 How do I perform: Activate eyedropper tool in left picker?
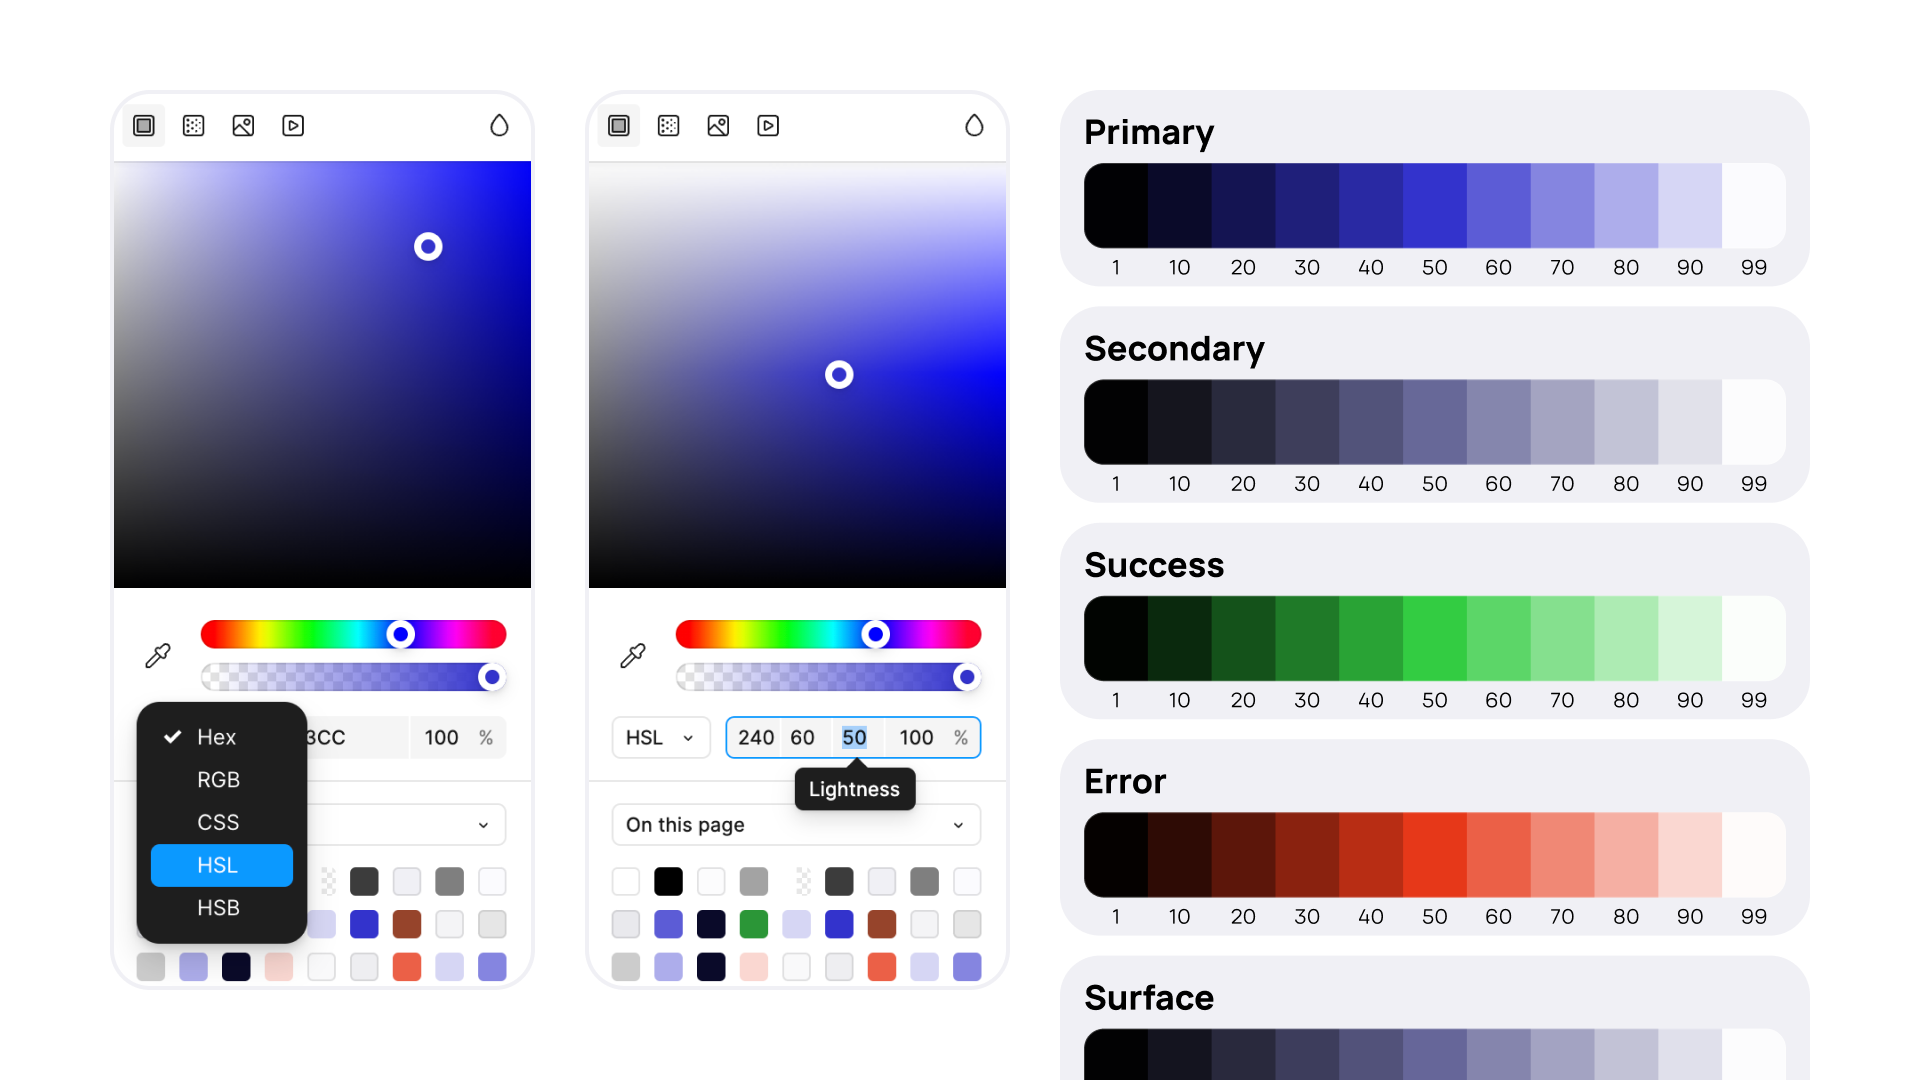pos(158,656)
